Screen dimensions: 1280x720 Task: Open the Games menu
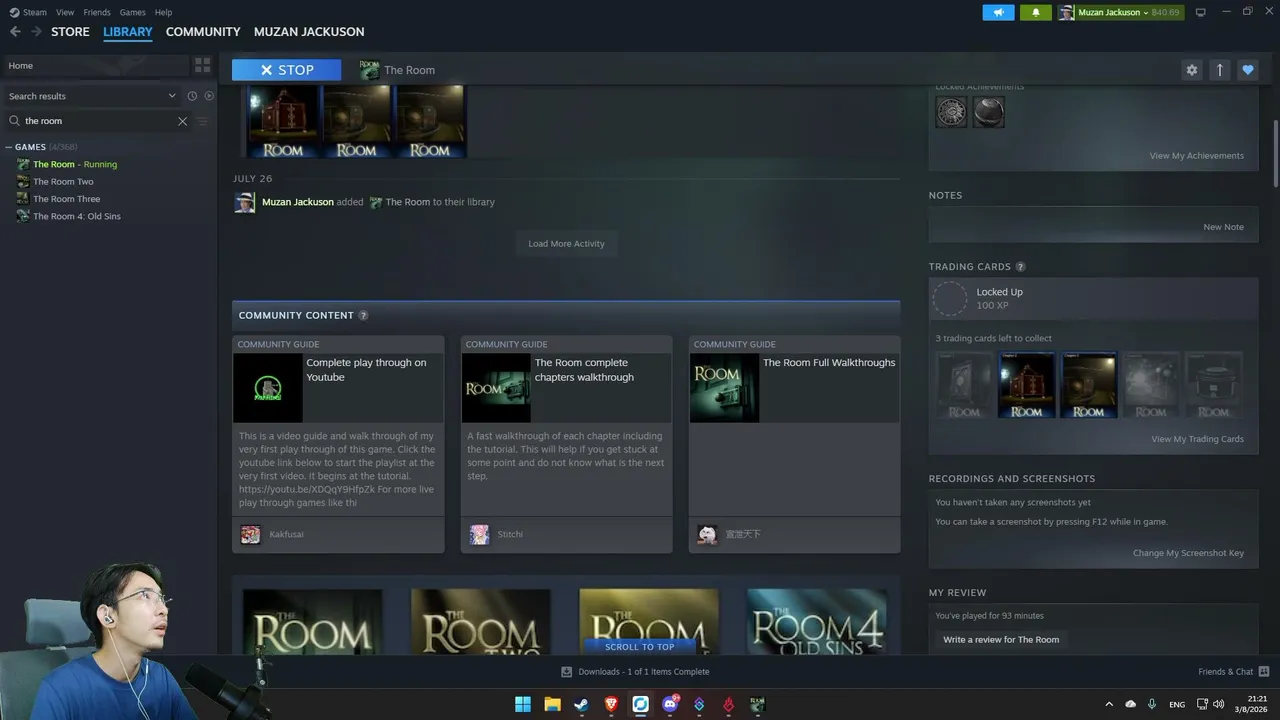point(132,12)
